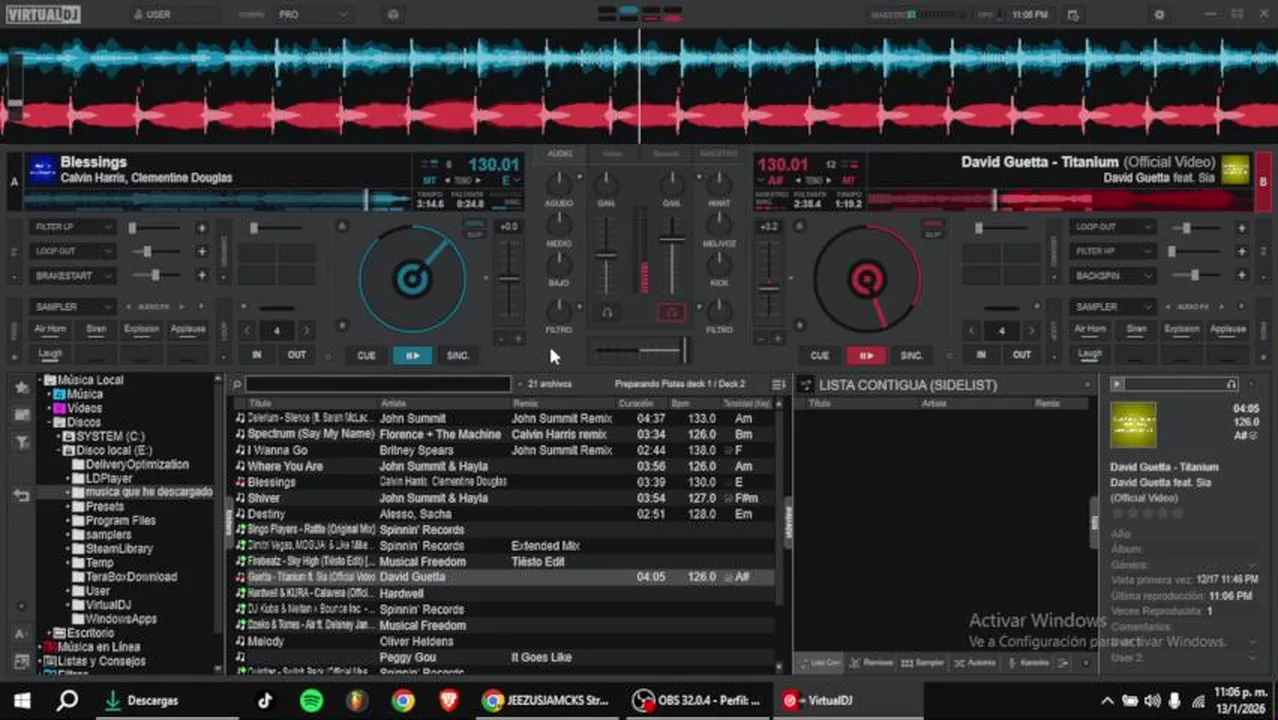The height and width of the screenshot is (720, 1278).
Task: Set loop OUT point on deck B
Action: tap(1021, 354)
